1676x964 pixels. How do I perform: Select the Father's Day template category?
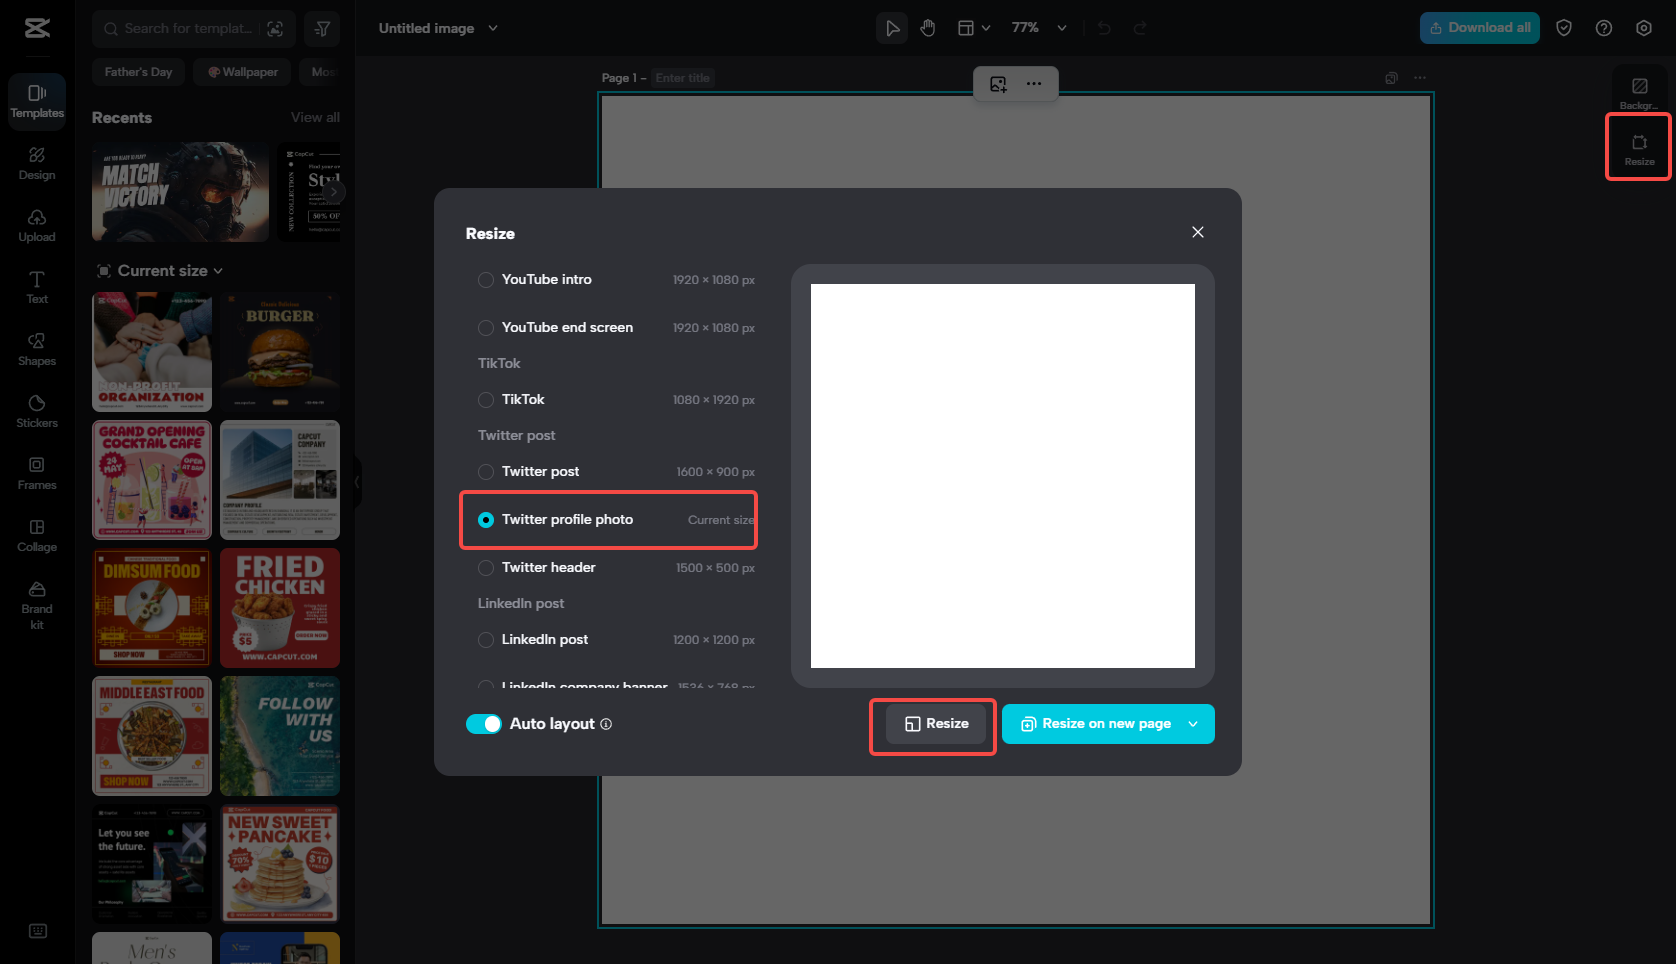click(x=138, y=71)
